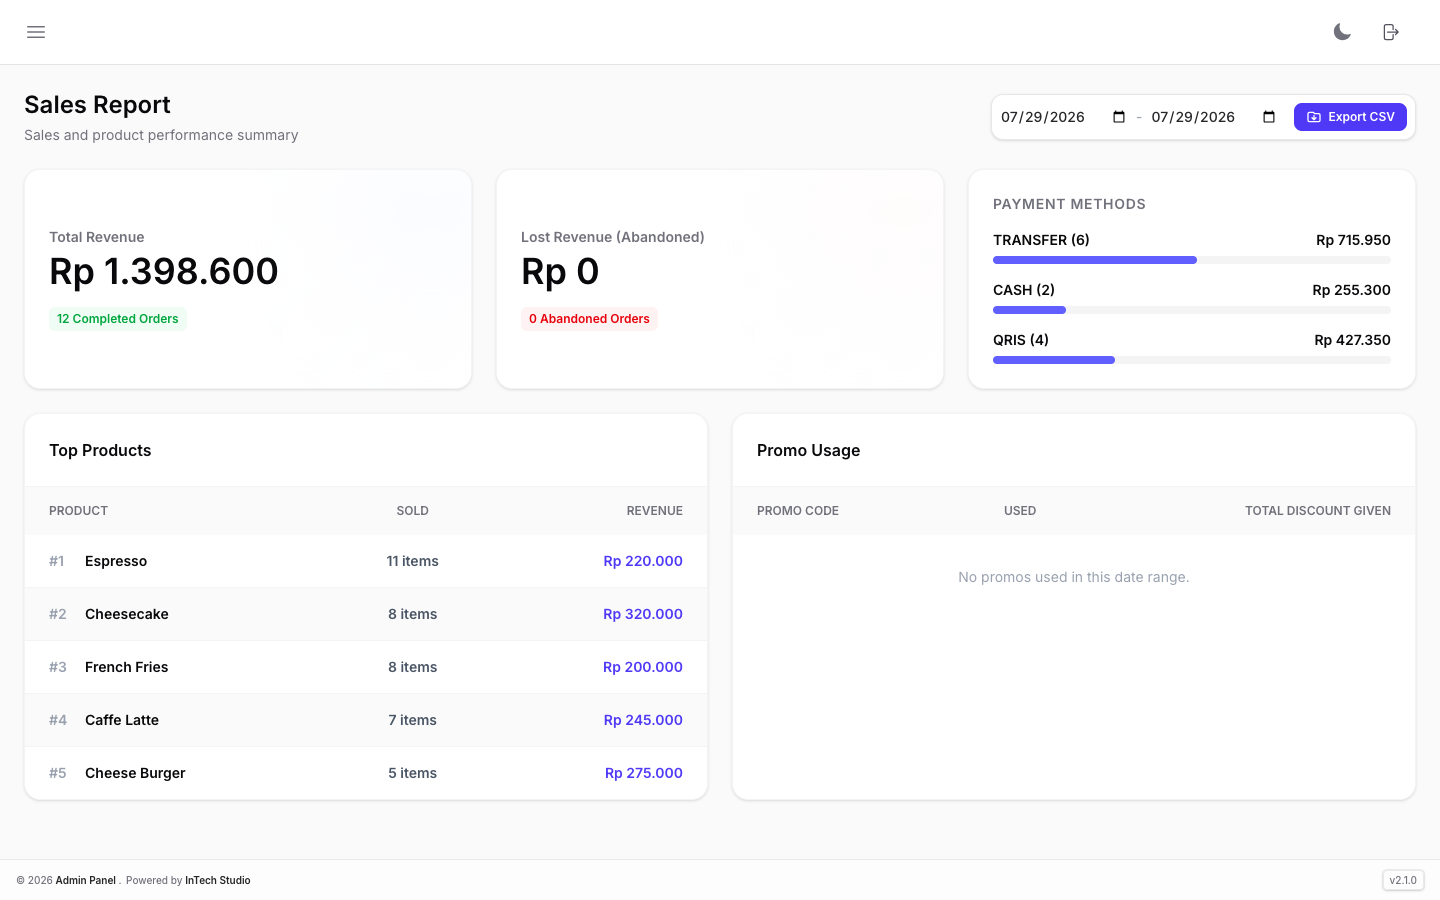Click the SOLD column header

pyautogui.click(x=412, y=511)
